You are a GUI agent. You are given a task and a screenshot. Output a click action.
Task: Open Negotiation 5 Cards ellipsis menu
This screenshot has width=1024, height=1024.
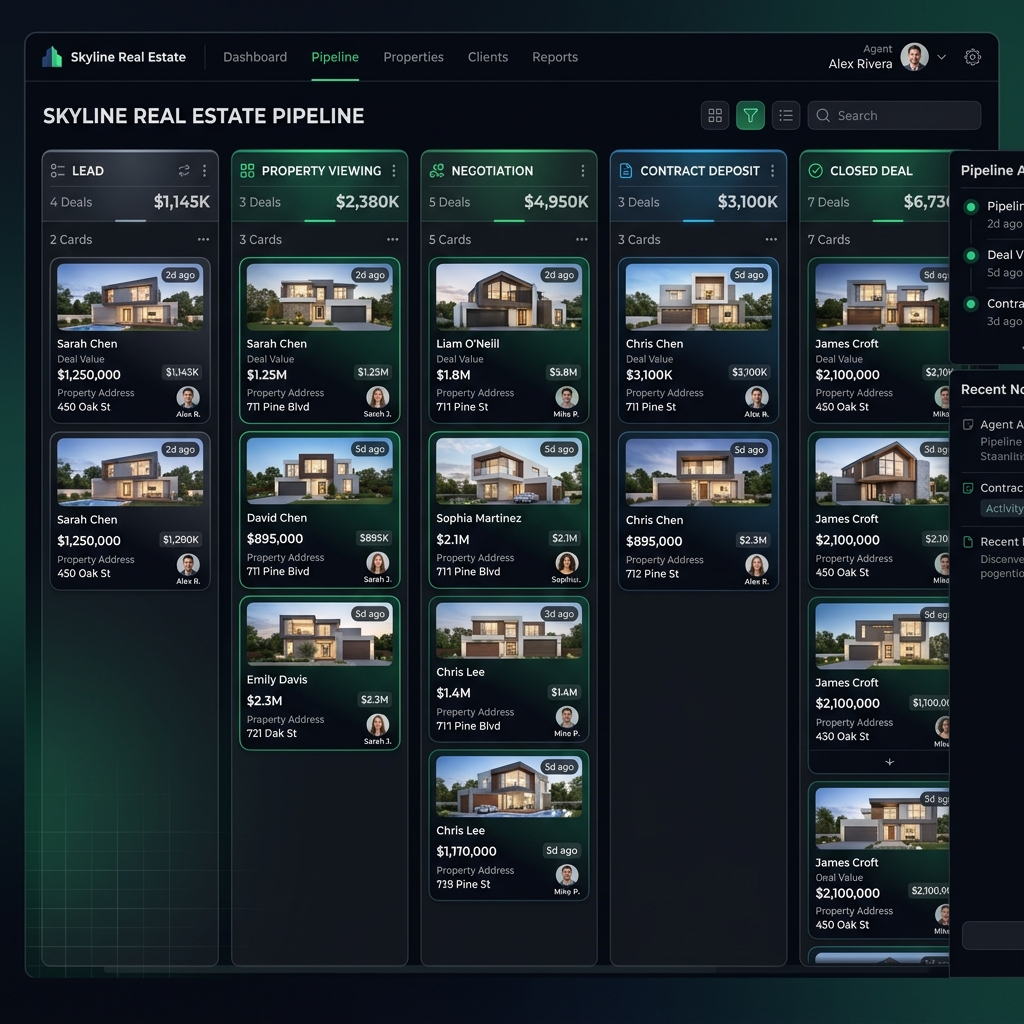(x=582, y=240)
